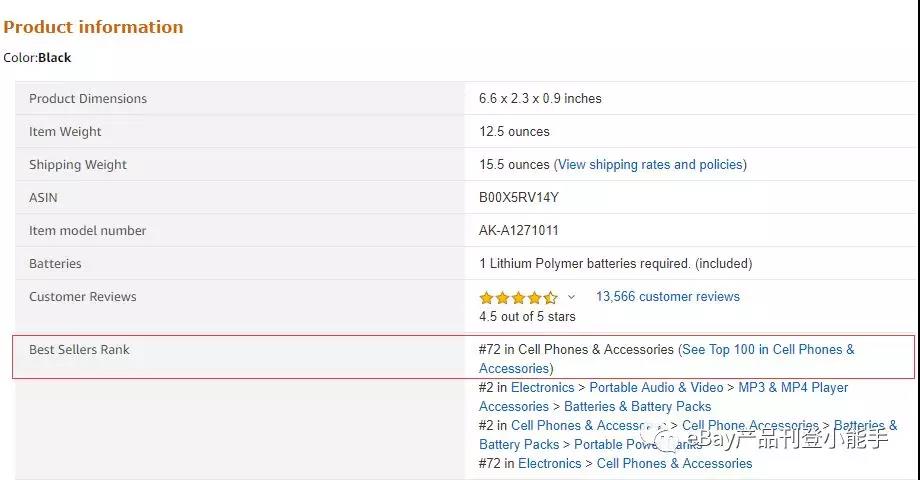920x480 pixels.
Task: Click the half-filled fifth star icon
Action: click(x=550, y=298)
